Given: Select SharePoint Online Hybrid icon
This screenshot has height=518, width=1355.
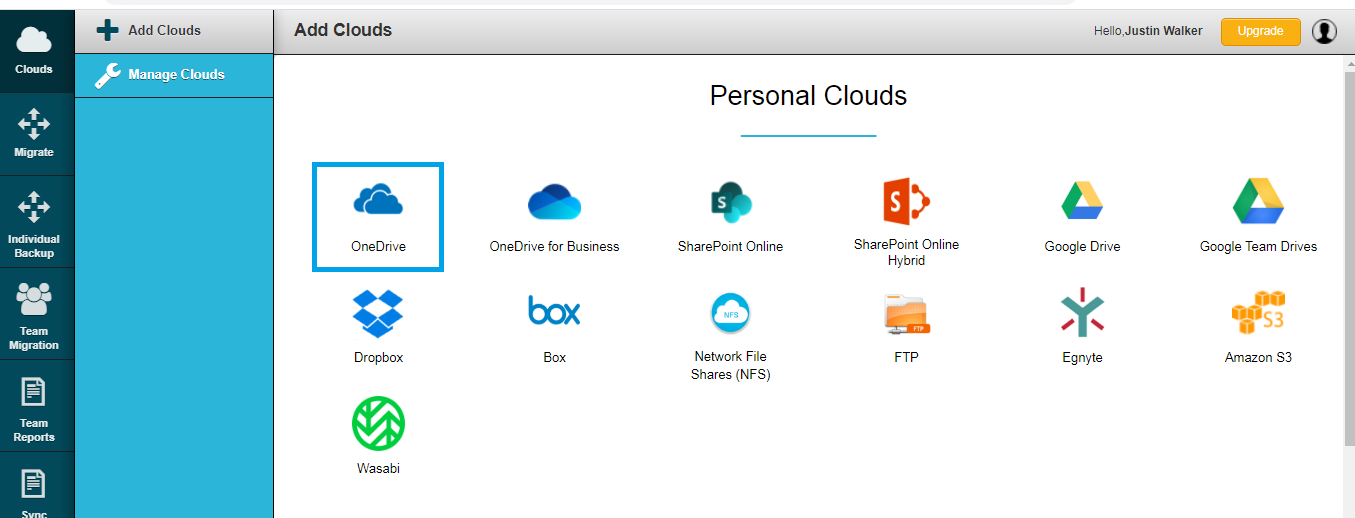Looking at the screenshot, I should click(x=906, y=201).
